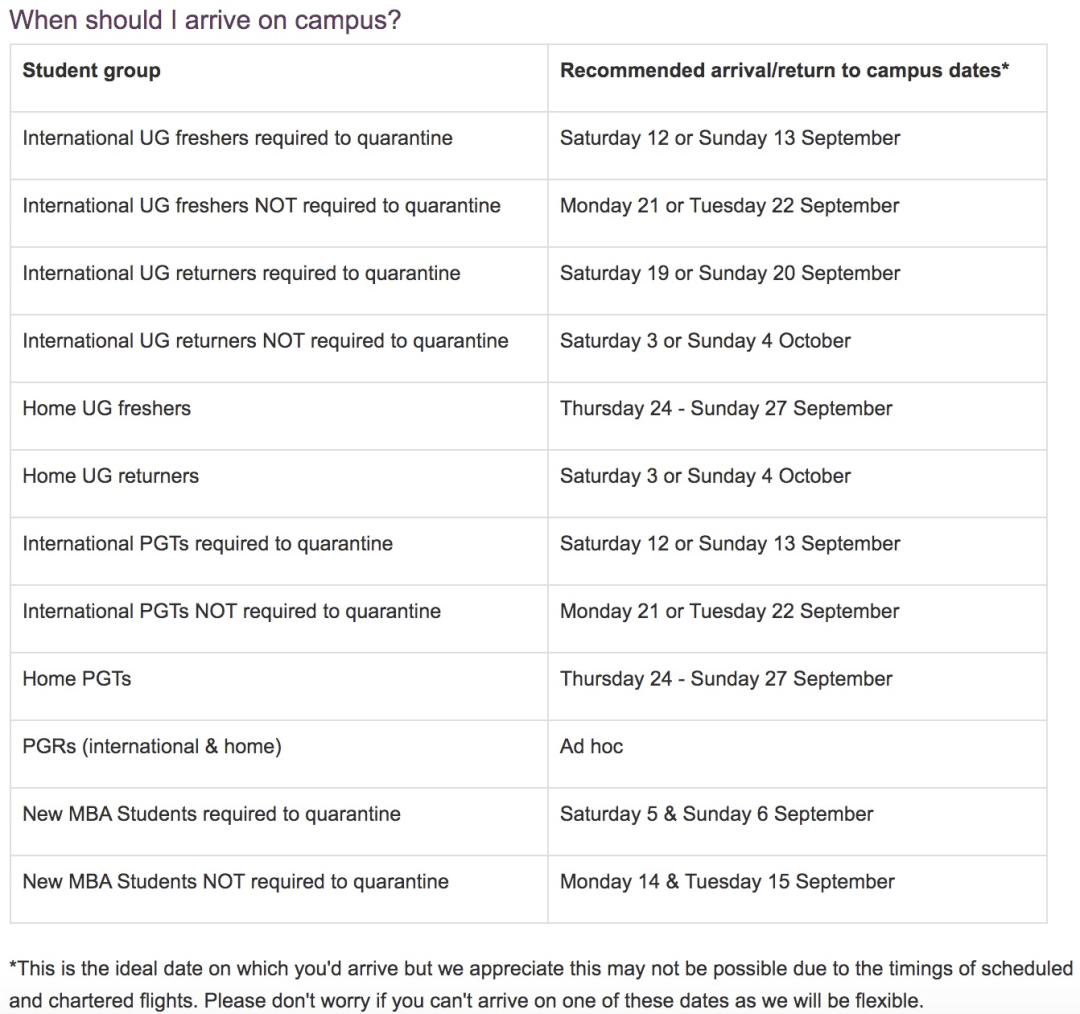Click 'International UG returners NOT required to quarantine'
This screenshot has width=1080, height=1014.
(265, 341)
